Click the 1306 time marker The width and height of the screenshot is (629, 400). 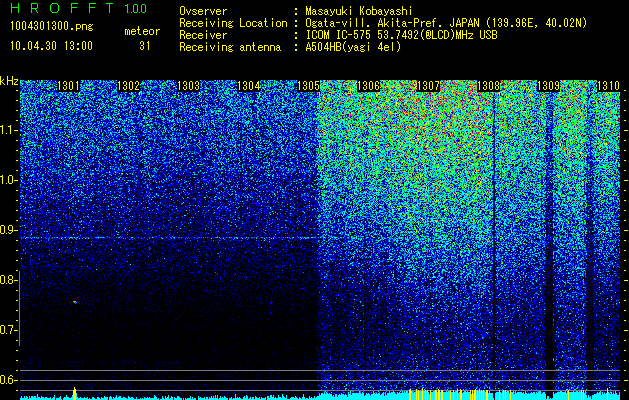click(368, 86)
